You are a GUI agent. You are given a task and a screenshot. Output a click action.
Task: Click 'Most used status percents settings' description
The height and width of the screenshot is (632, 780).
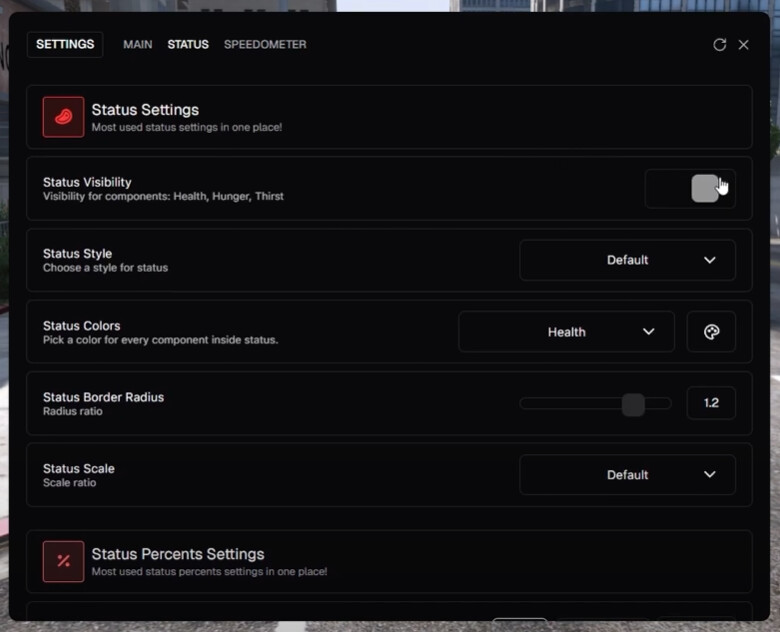(x=209, y=572)
